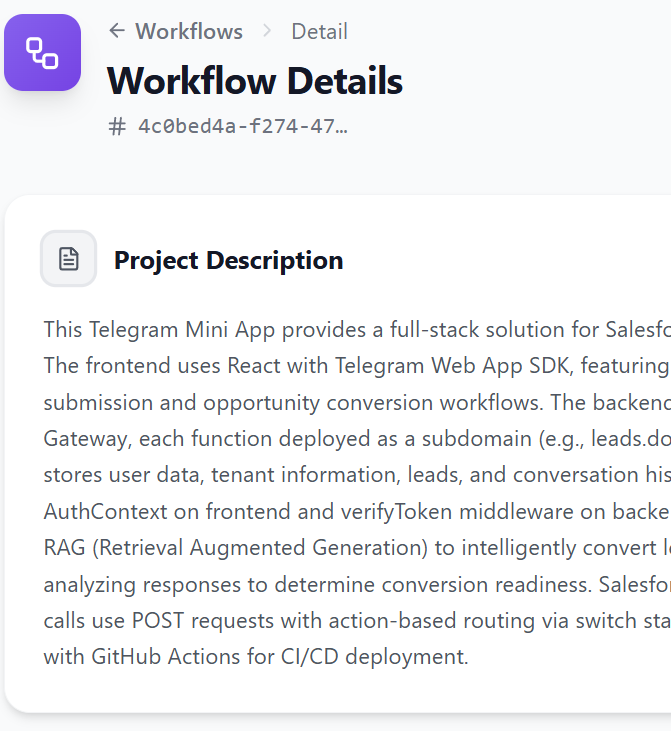671x731 pixels.
Task: Click the hash icon before workflow ID
Action: coord(117,126)
